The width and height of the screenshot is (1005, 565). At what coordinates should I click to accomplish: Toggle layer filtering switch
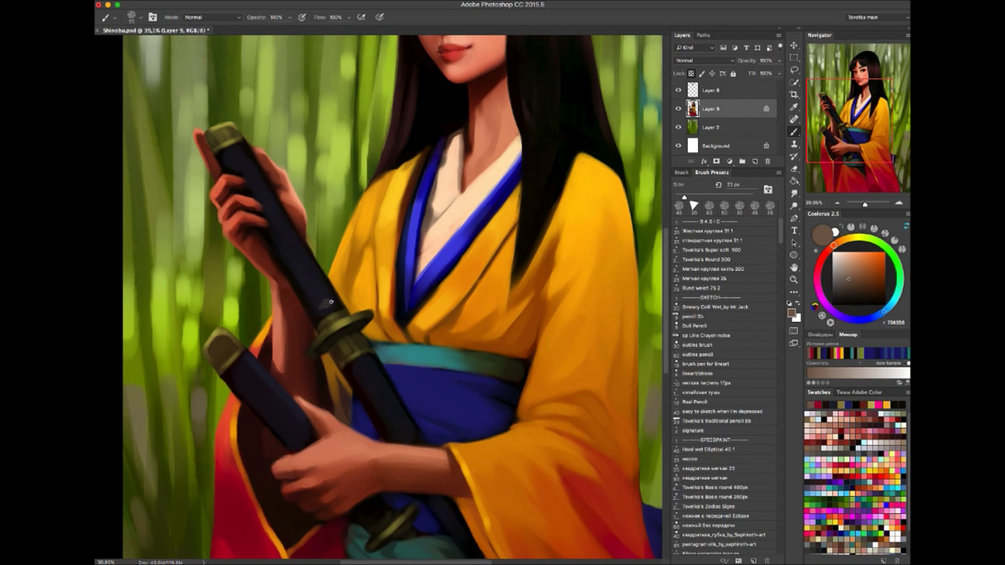coord(779,47)
